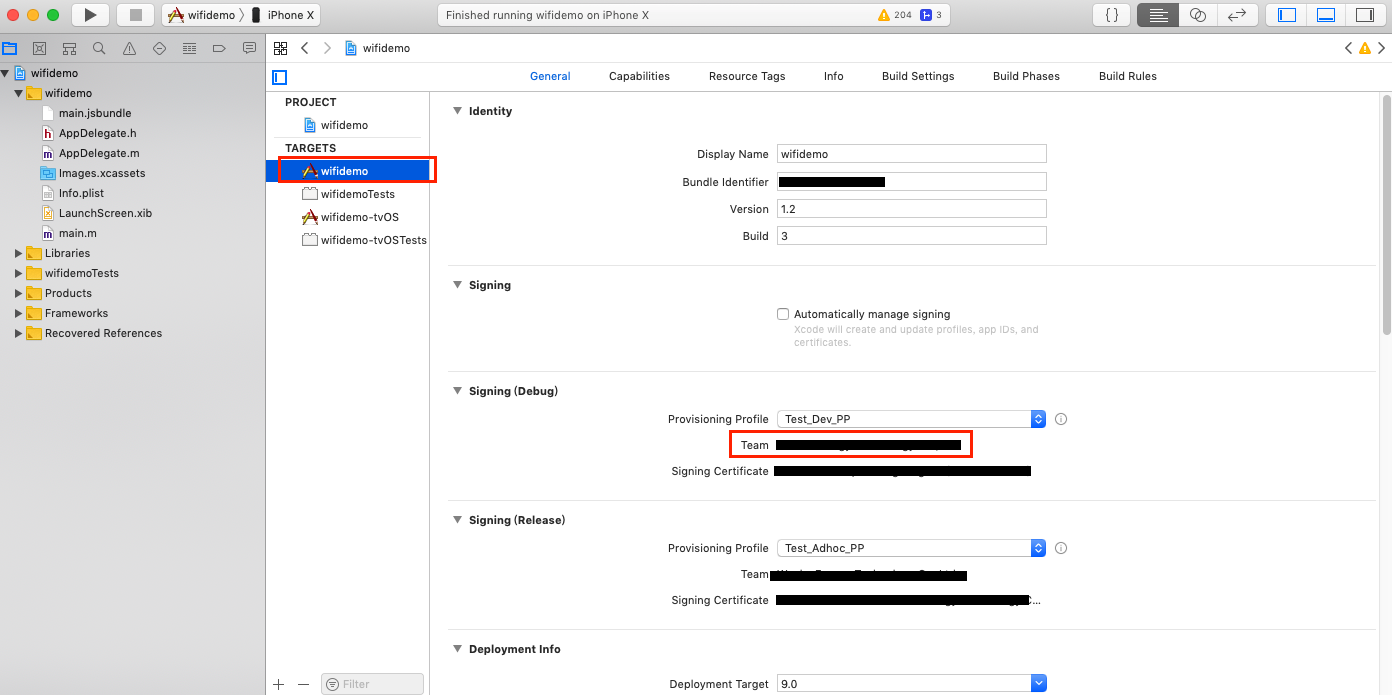Click the Version field showing 1.2
This screenshot has height=695, width=1392.
911,209
